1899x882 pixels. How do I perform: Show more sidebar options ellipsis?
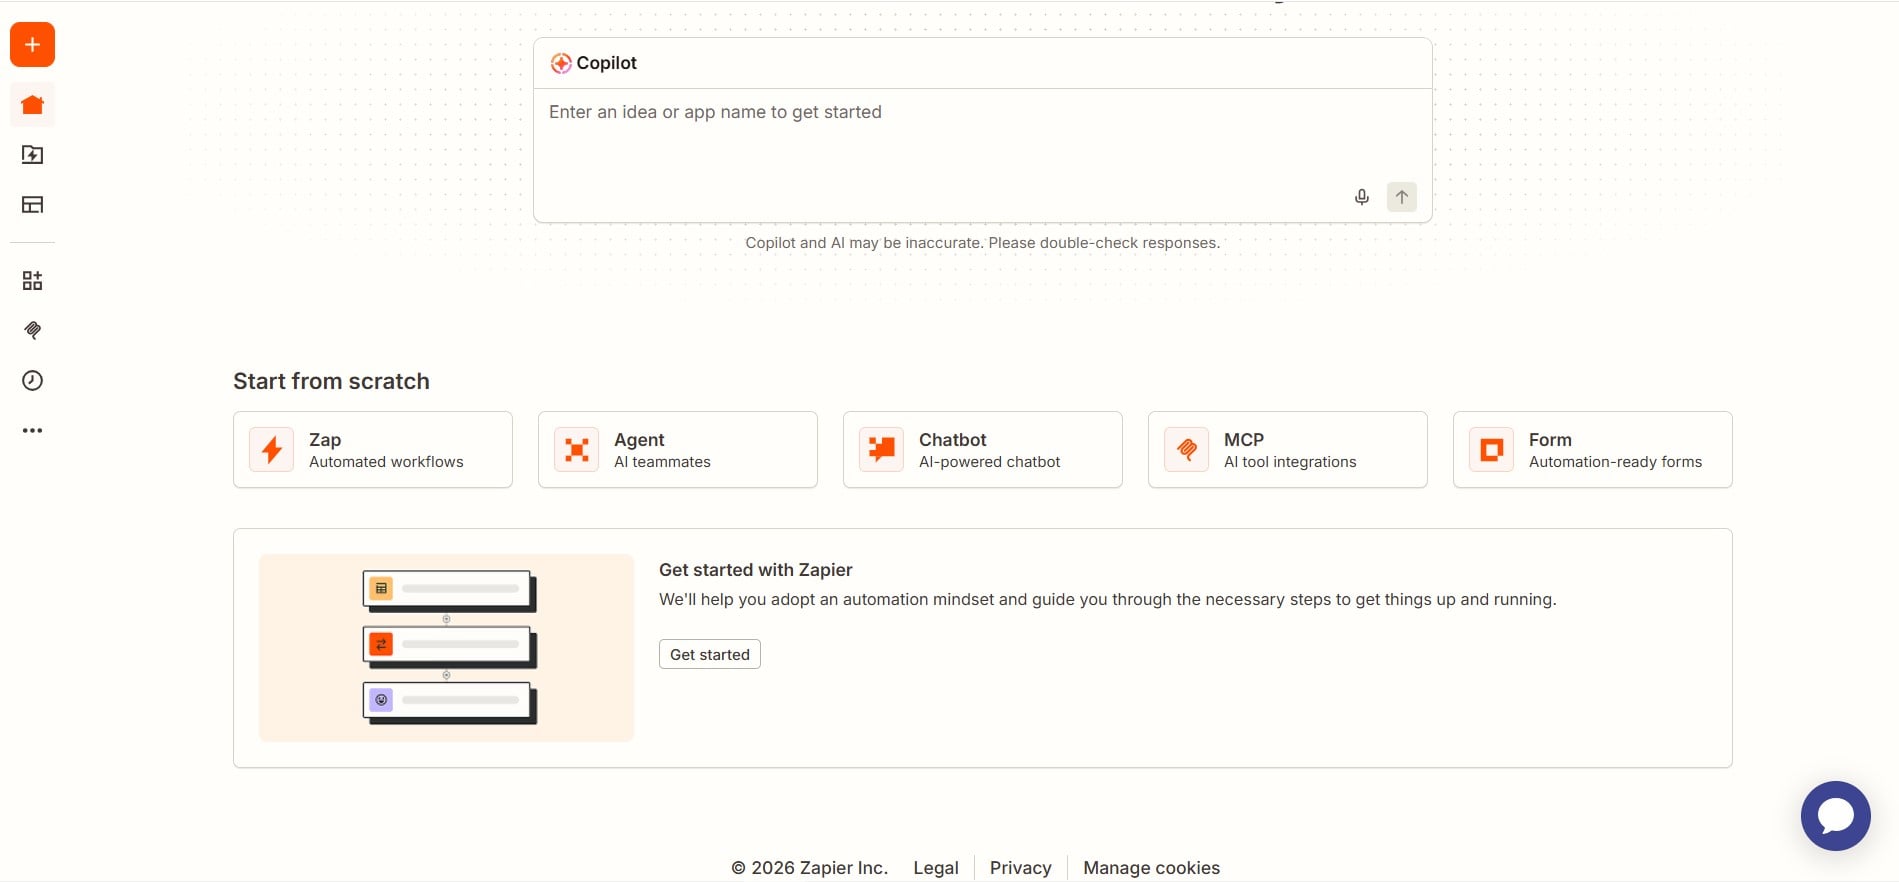pyautogui.click(x=32, y=431)
